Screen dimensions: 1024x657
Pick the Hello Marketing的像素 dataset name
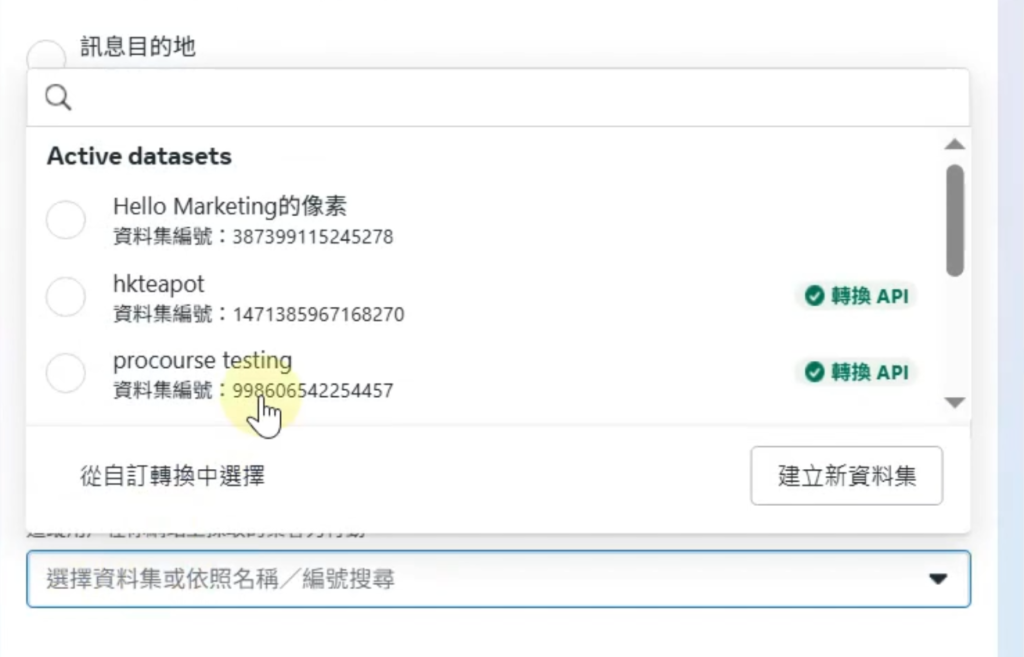click(230, 206)
